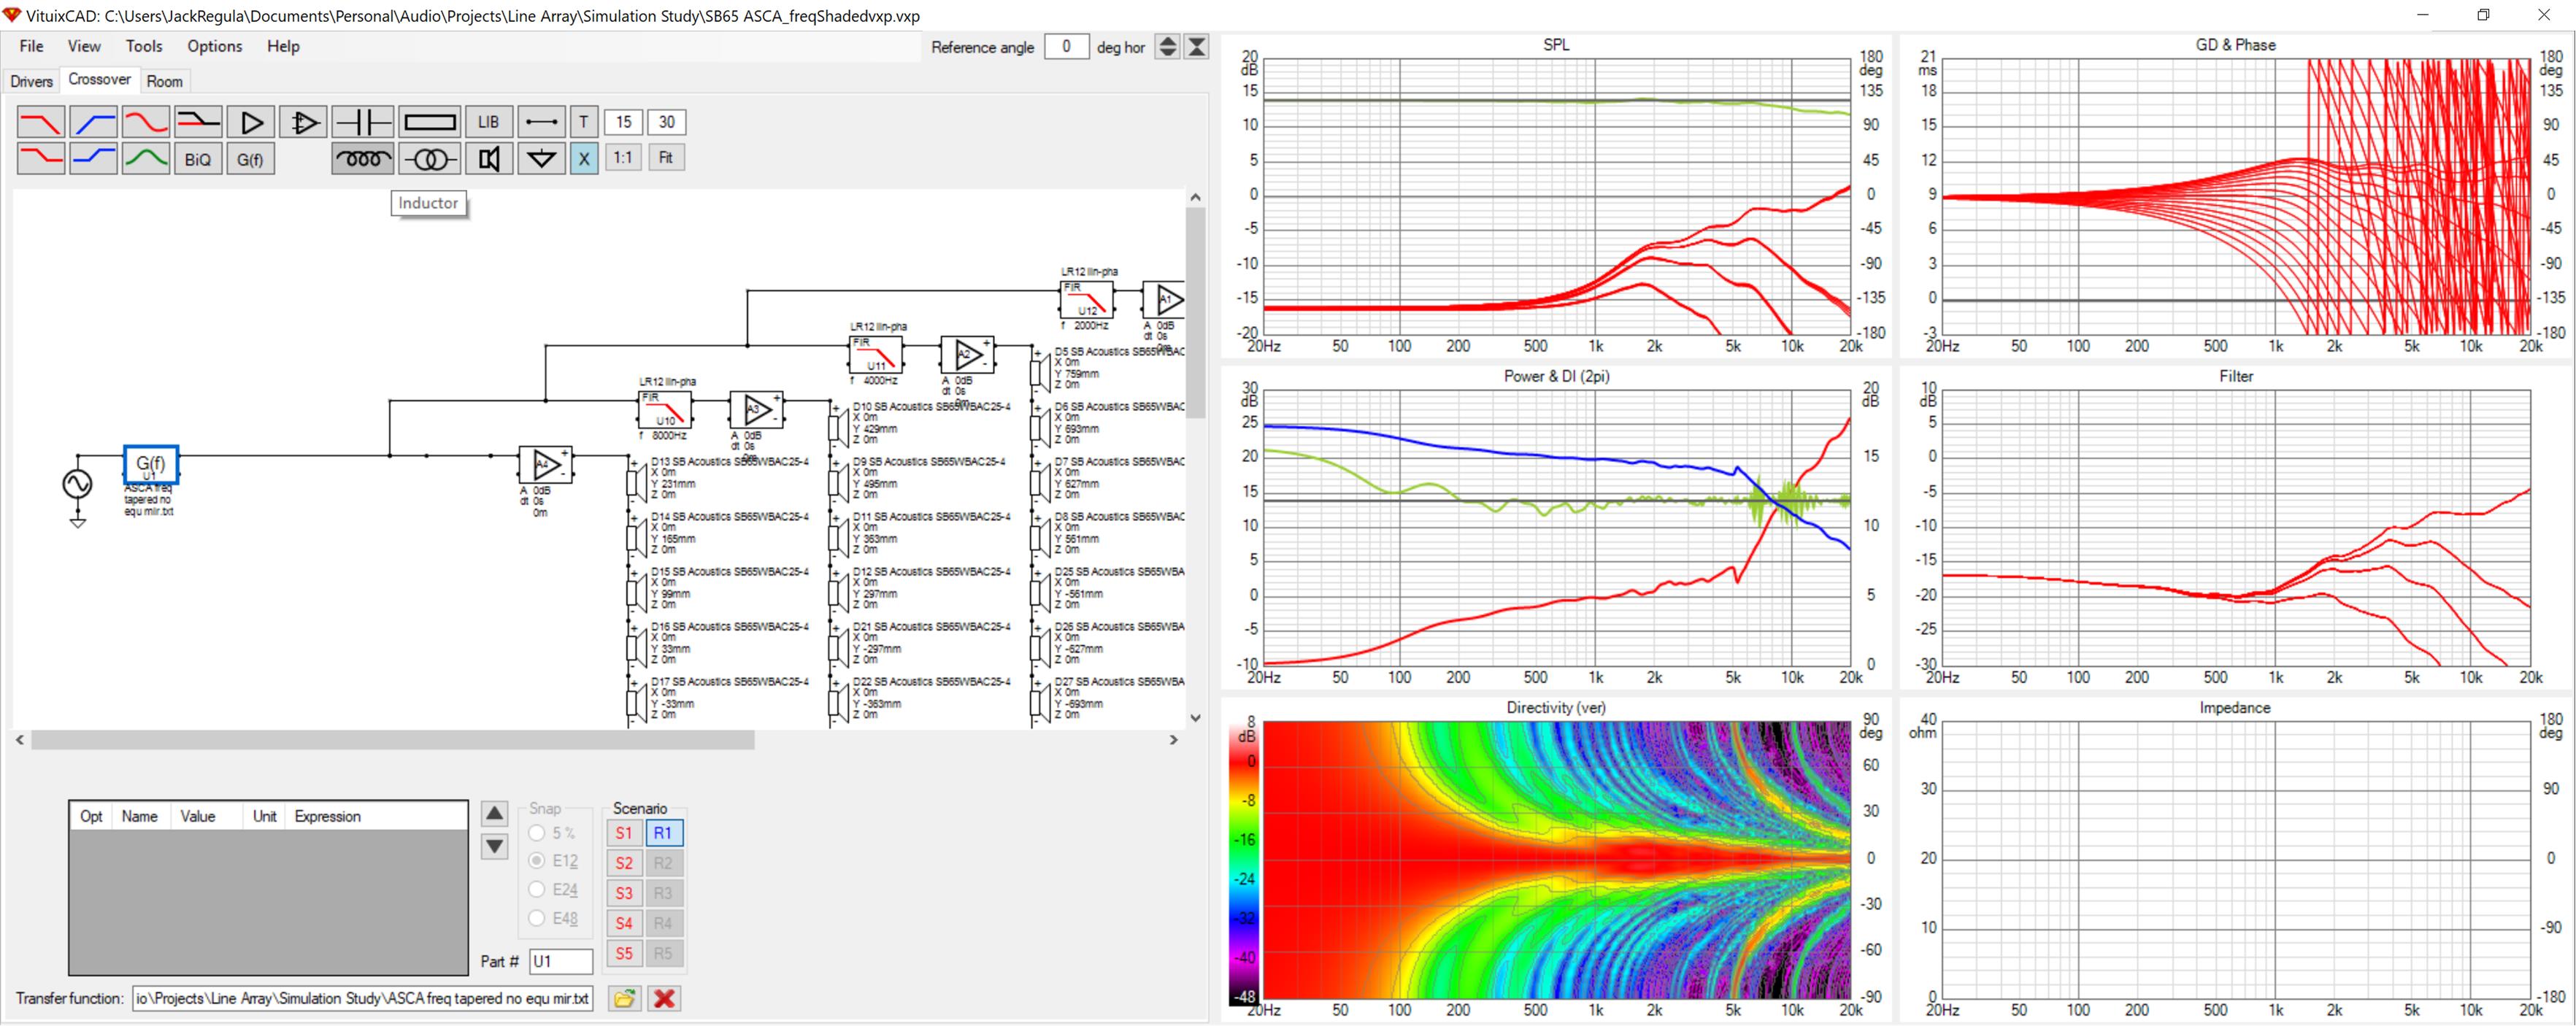The image size is (2576, 1026).
Task: Toggle scenario S5
Action: coord(624,953)
